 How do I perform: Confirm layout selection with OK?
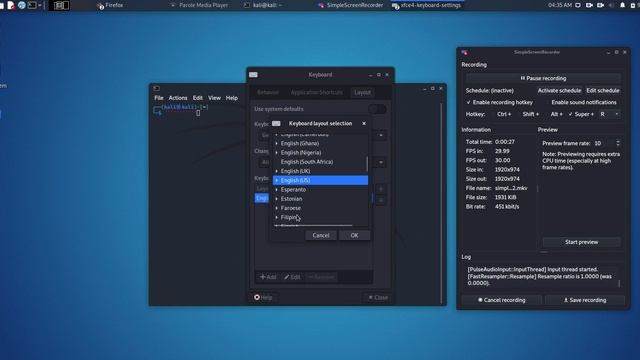click(354, 236)
